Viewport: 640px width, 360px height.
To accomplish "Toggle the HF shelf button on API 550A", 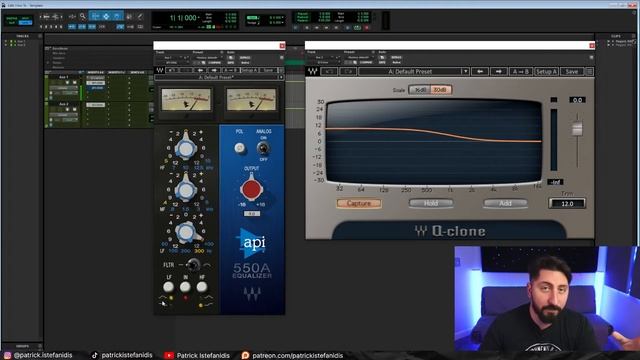I will click(x=201, y=287).
